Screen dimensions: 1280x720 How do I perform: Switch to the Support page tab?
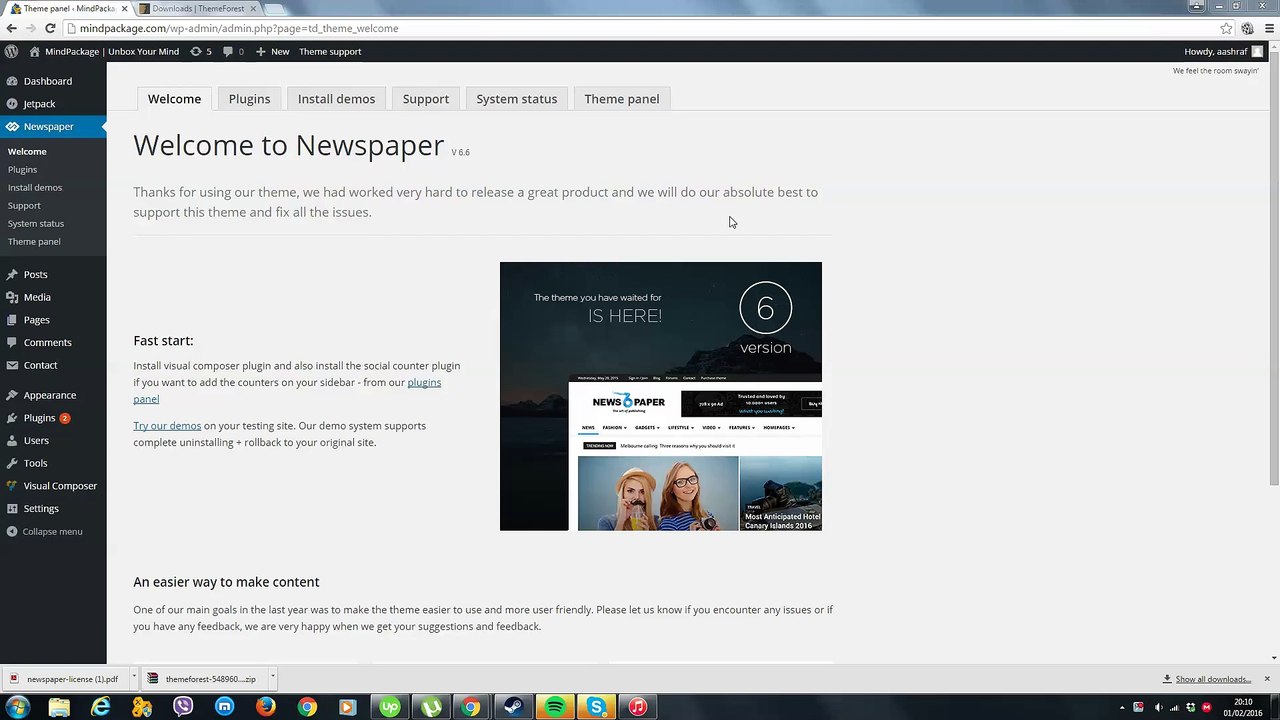tap(425, 99)
